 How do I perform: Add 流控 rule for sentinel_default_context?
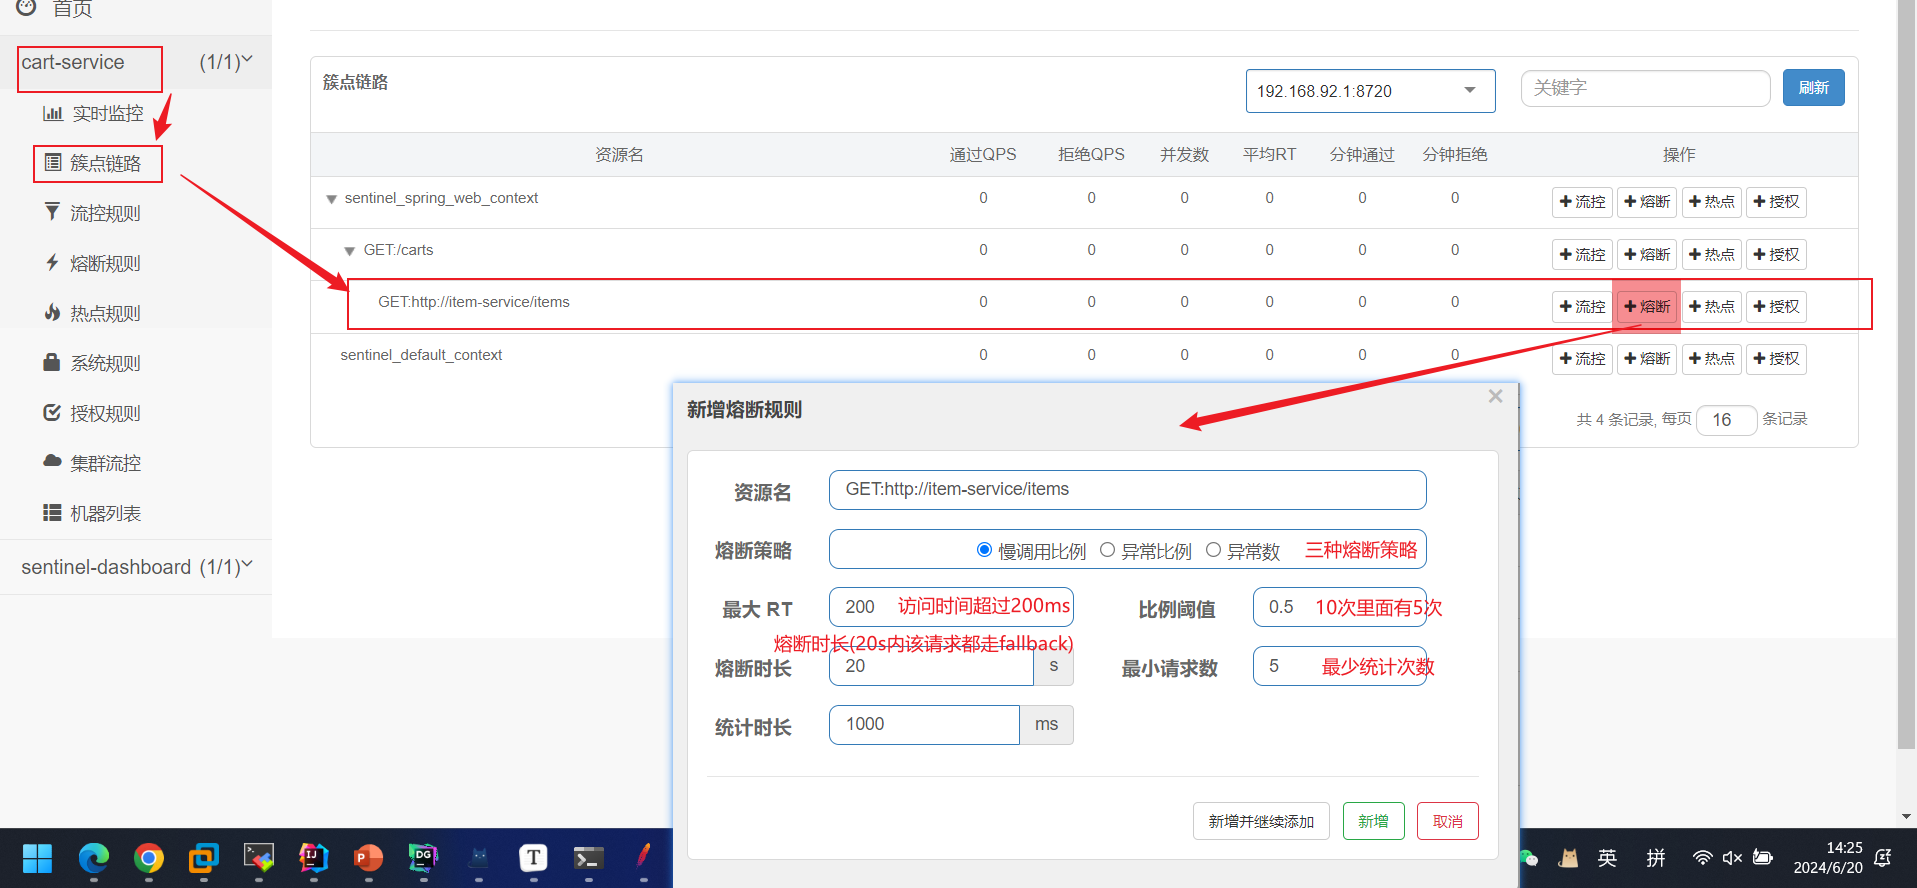tap(1582, 359)
